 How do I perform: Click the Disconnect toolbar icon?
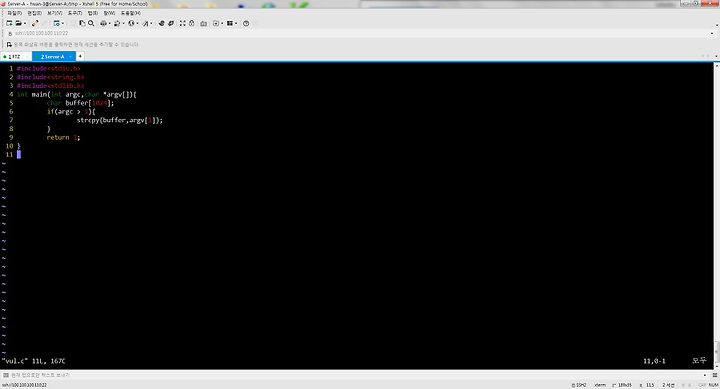[x=35, y=23]
